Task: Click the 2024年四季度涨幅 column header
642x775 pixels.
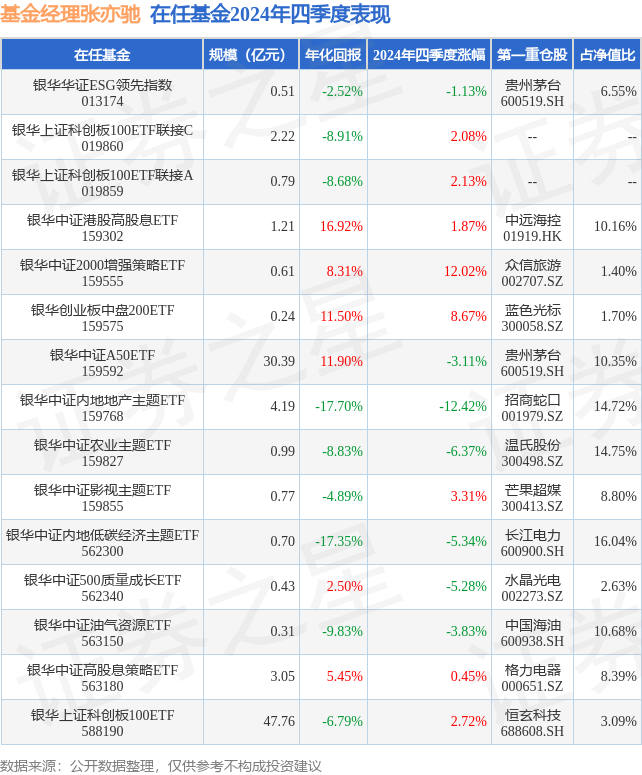Action: point(429,55)
